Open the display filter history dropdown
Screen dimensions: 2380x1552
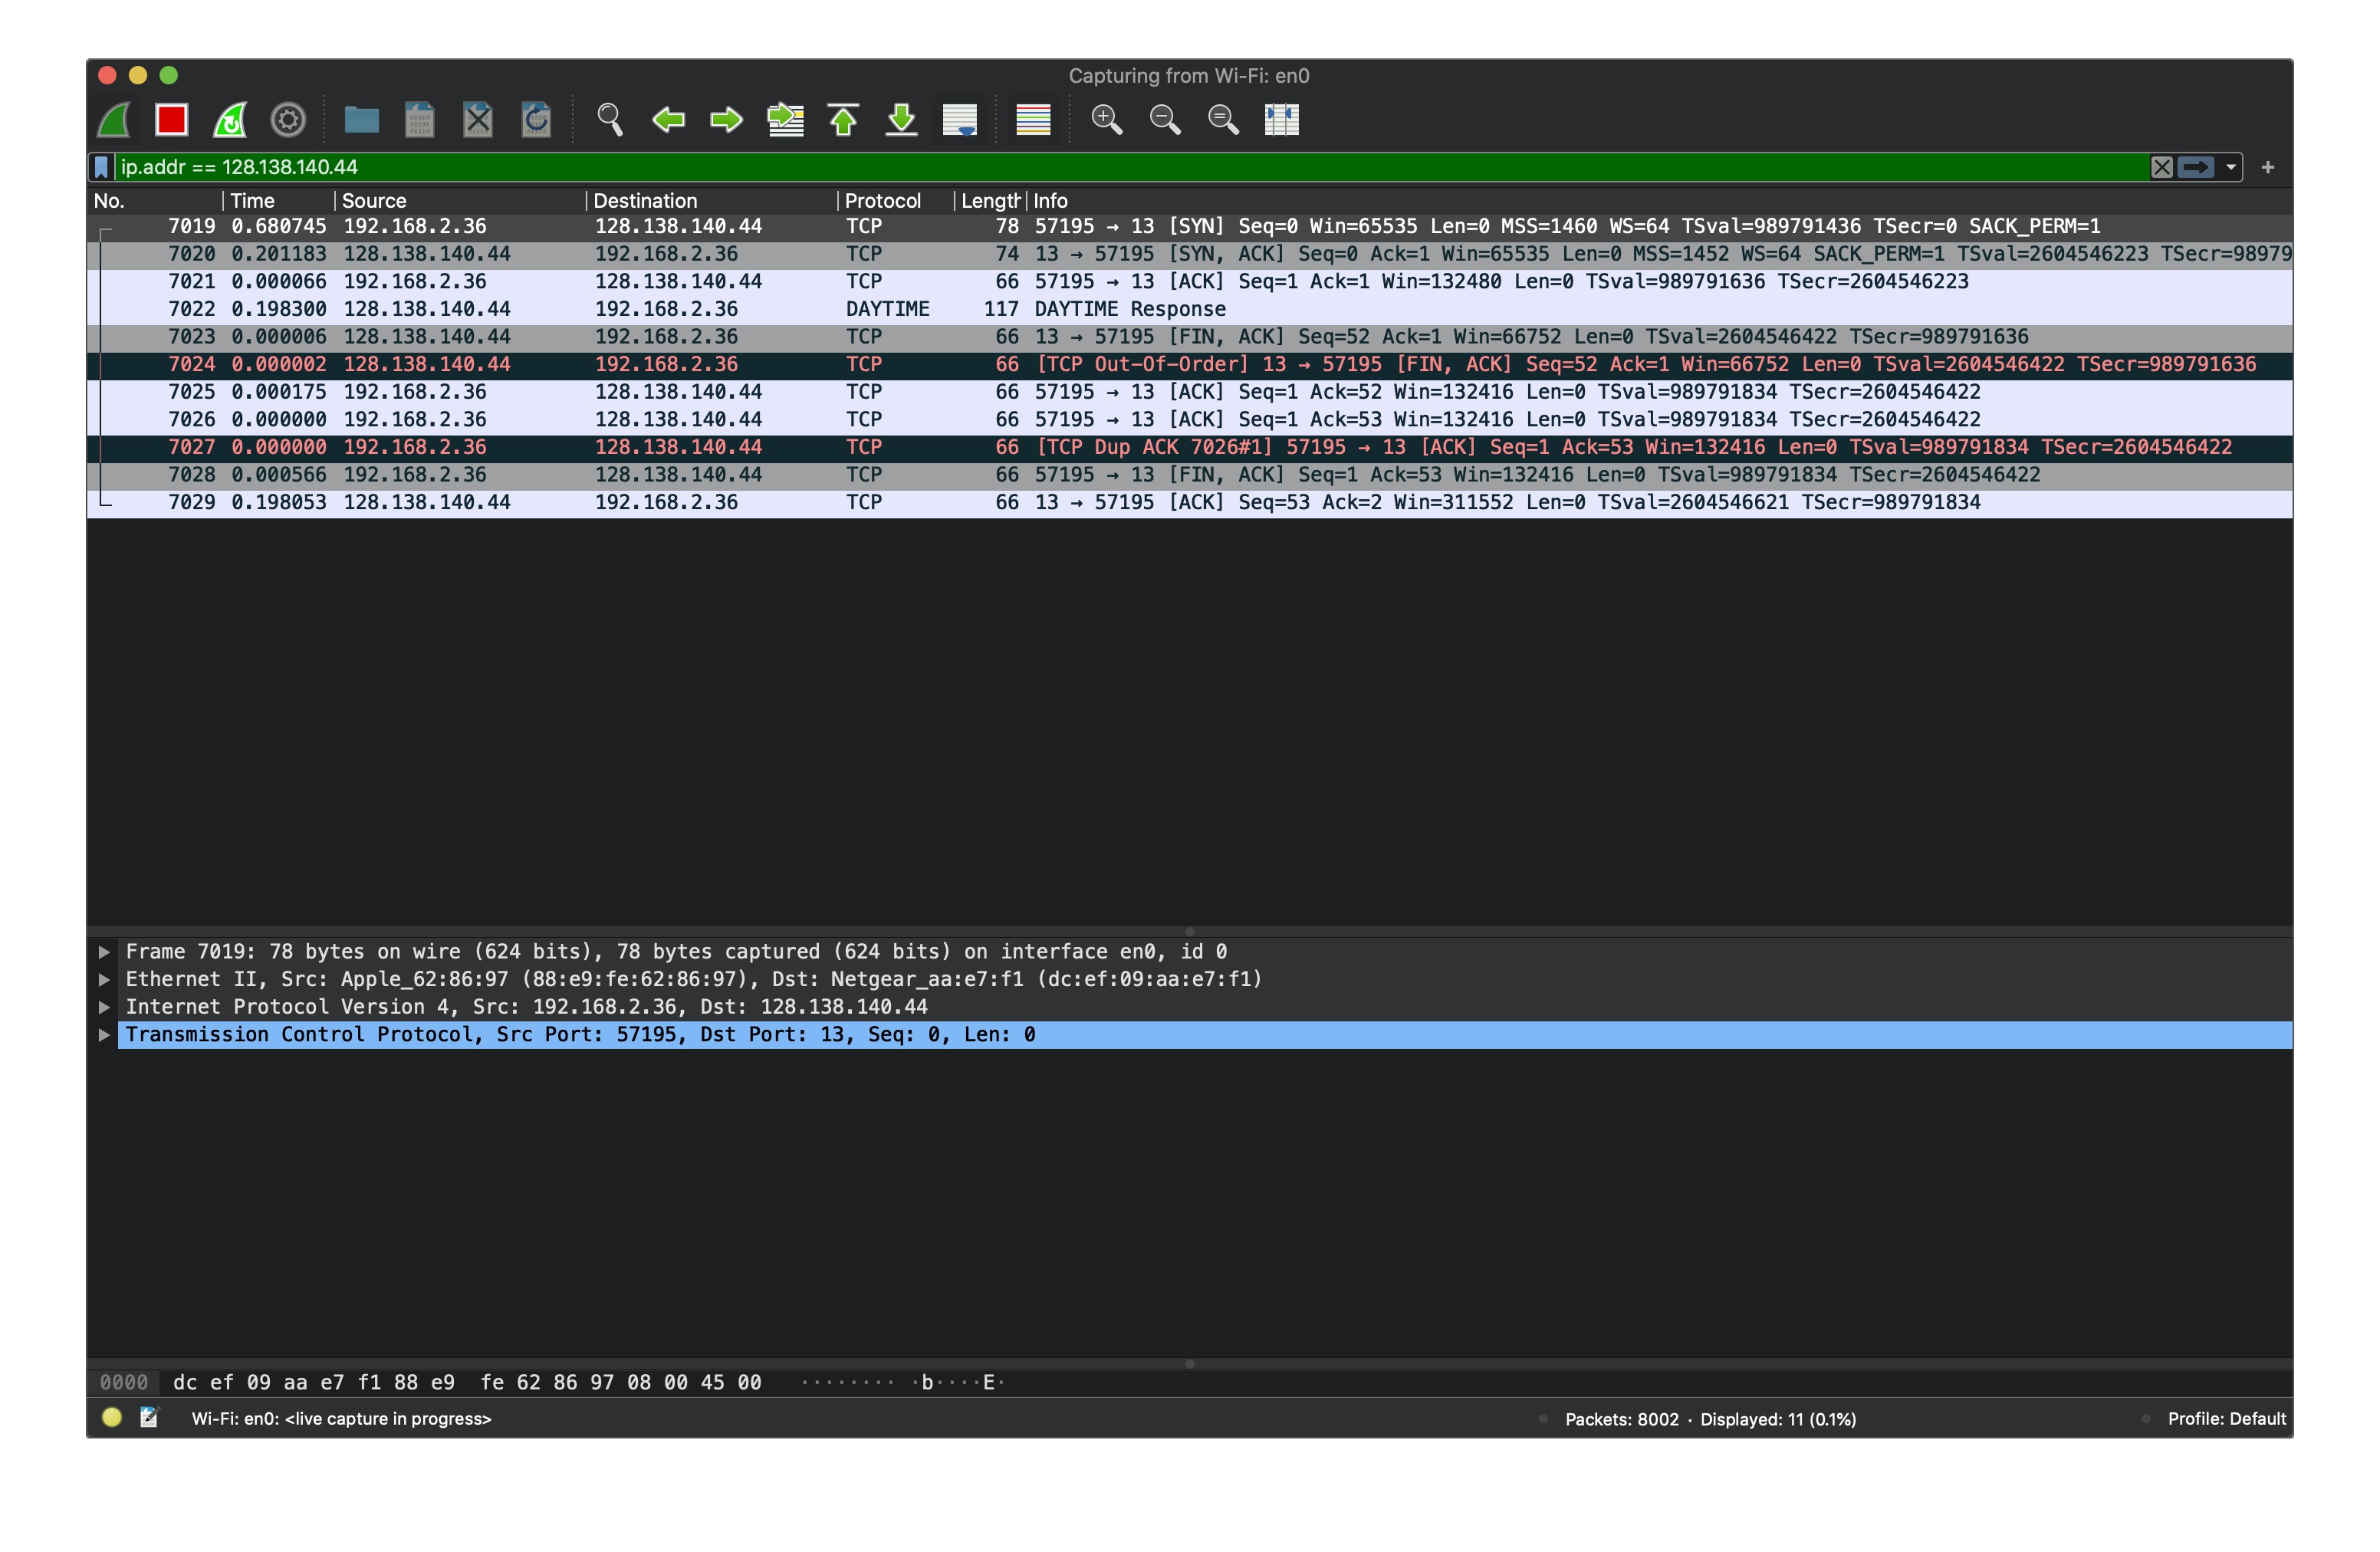(2230, 167)
